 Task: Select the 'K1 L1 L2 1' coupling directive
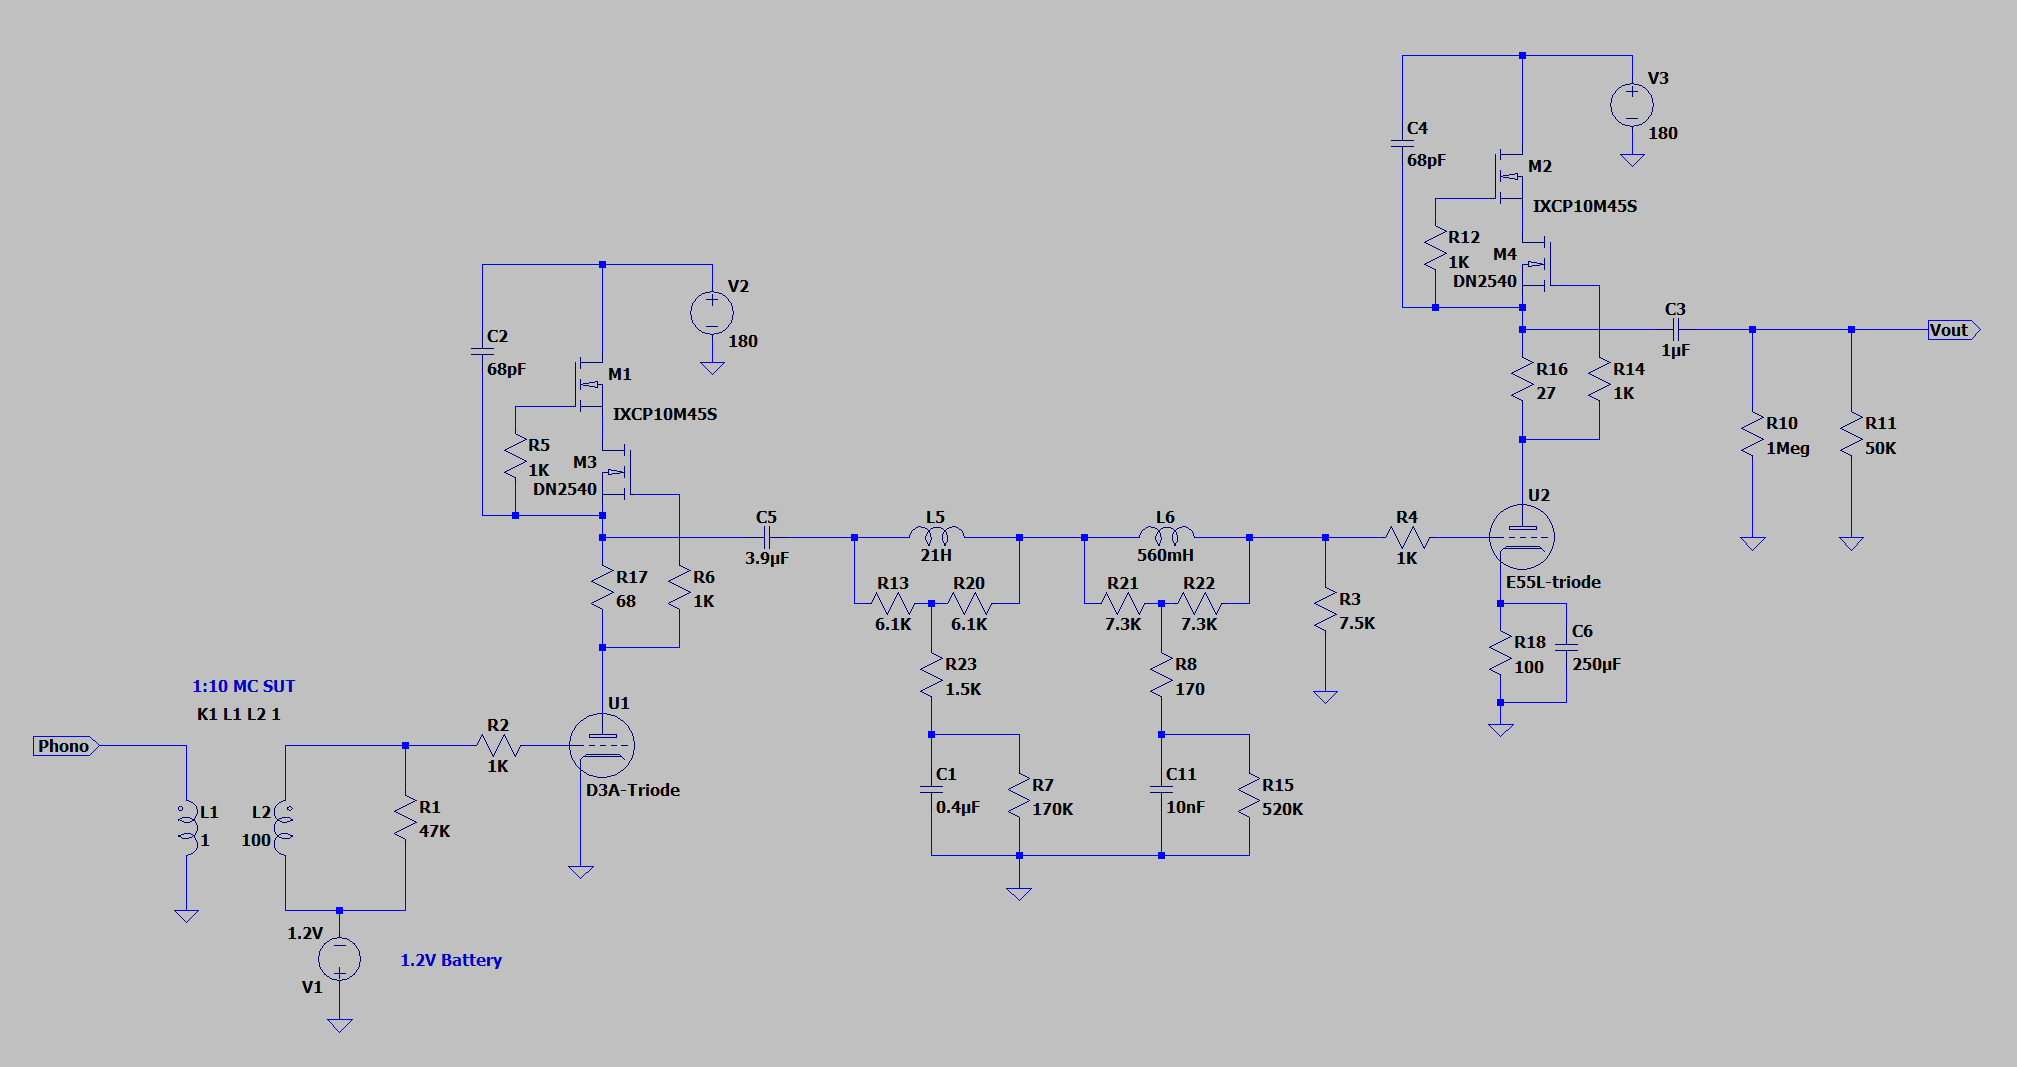(239, 714)
